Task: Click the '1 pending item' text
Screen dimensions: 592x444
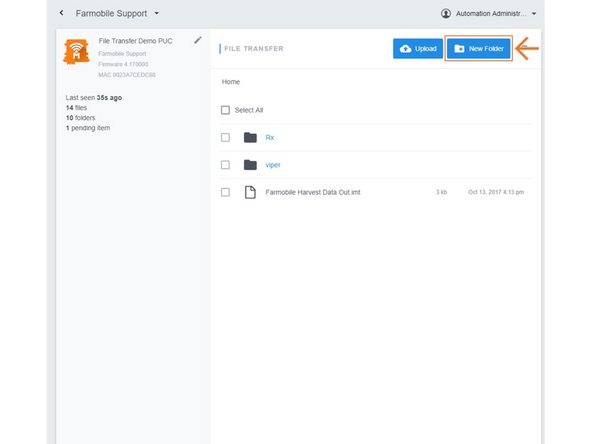Action: (88, 128)
